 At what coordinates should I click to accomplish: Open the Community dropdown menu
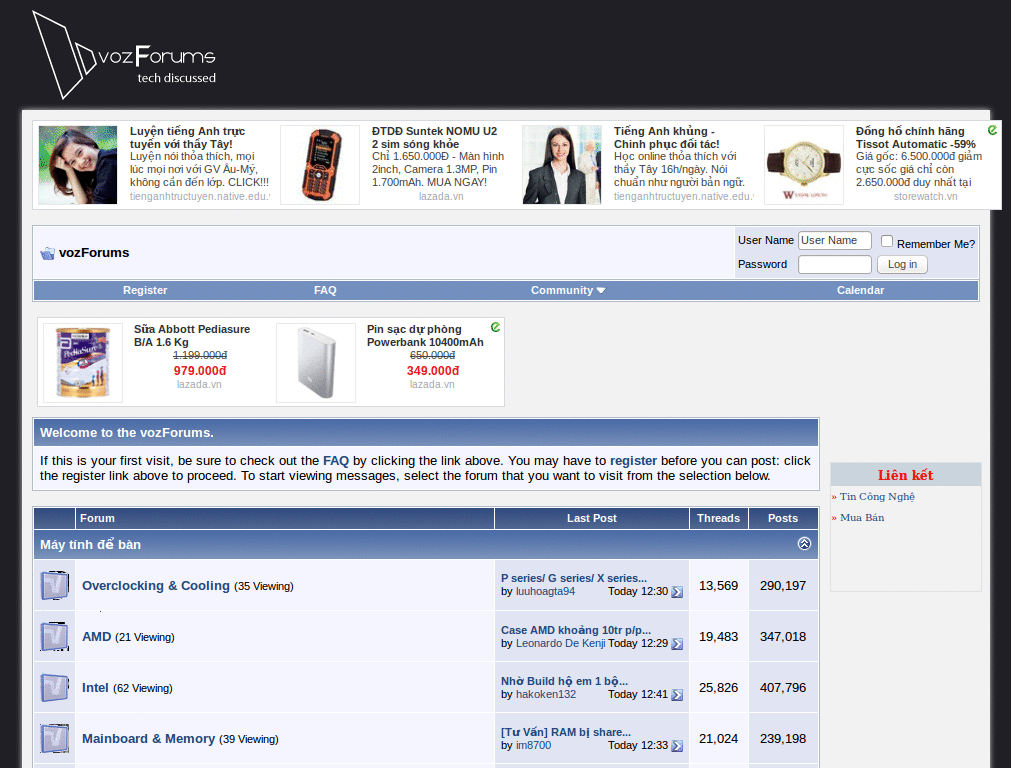(568, 290)
